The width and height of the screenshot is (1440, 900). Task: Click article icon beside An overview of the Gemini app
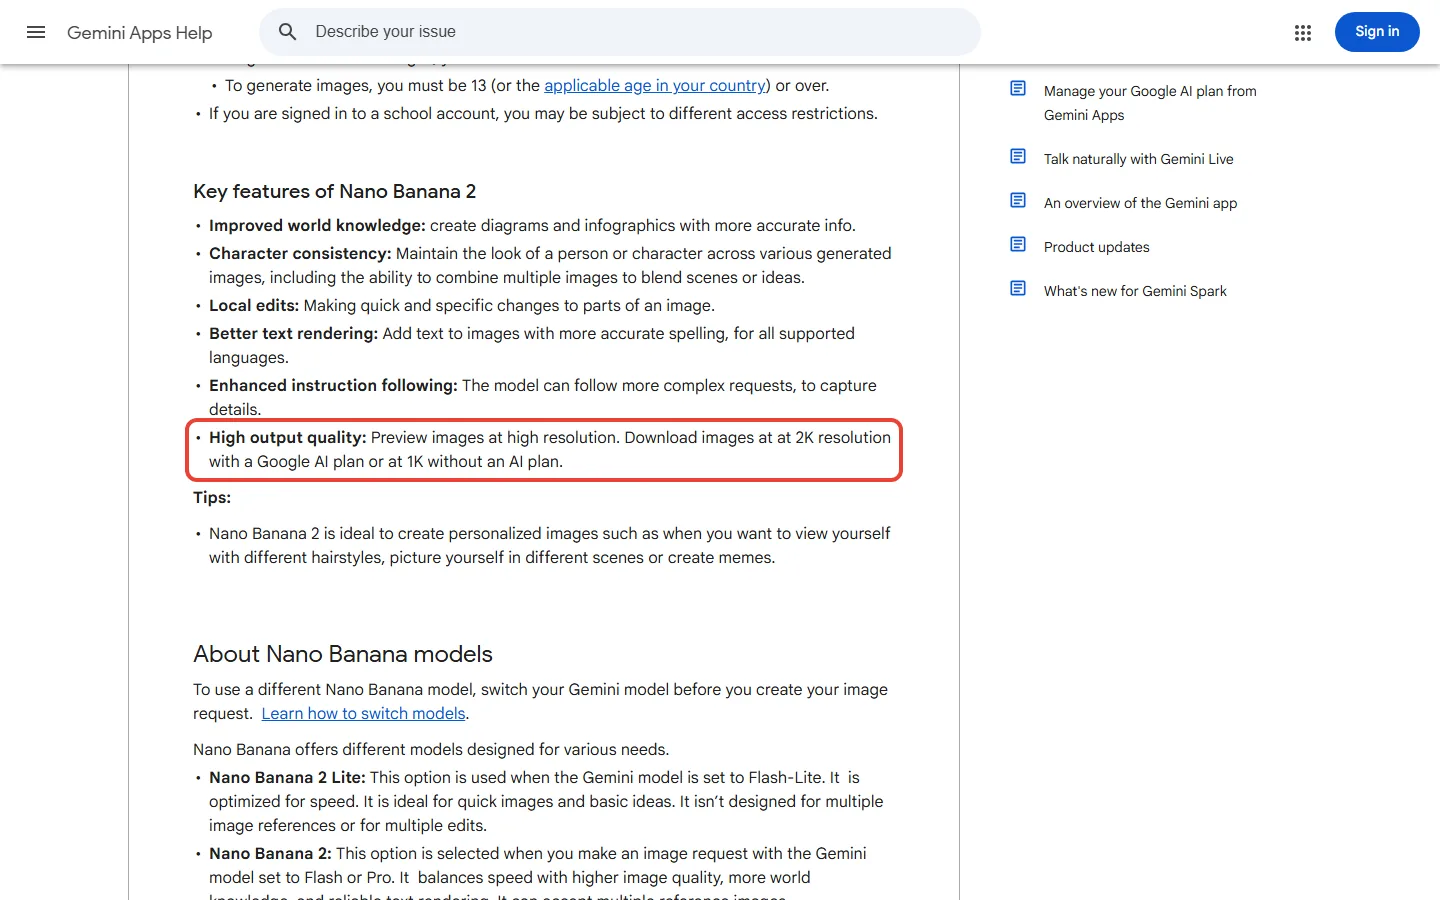pyautogui.click(x=1018, y=201)
